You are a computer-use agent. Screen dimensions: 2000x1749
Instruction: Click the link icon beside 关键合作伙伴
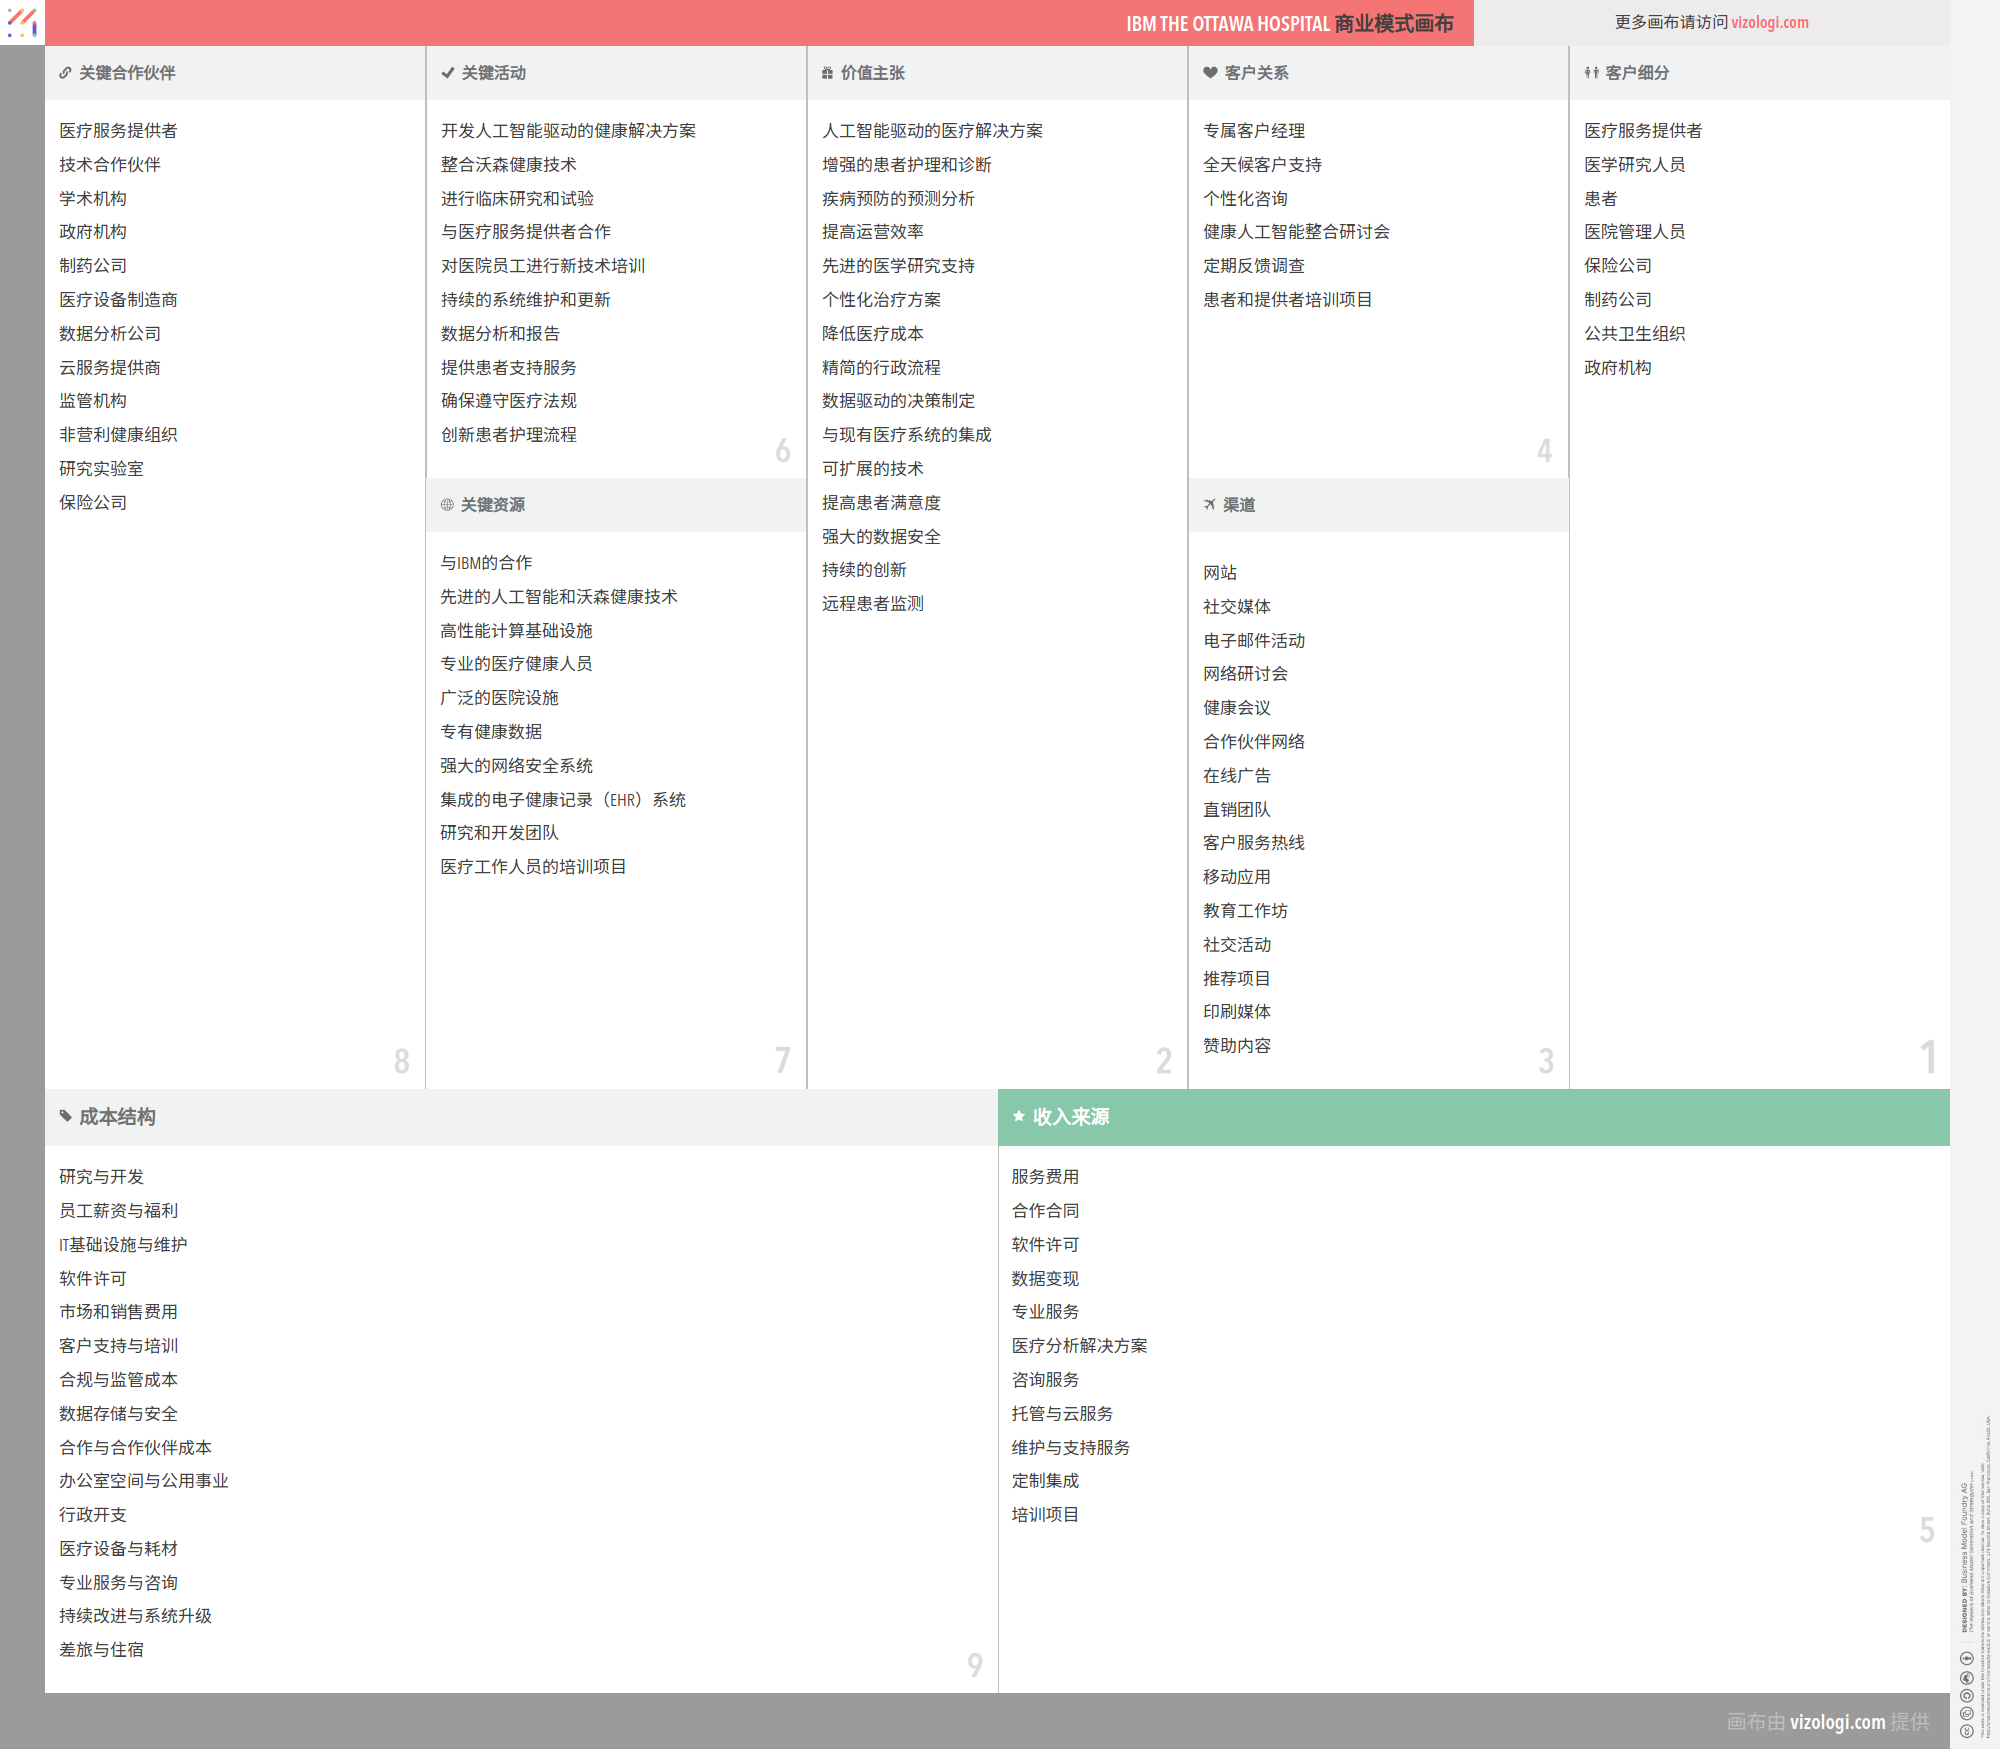coord(65,73)
